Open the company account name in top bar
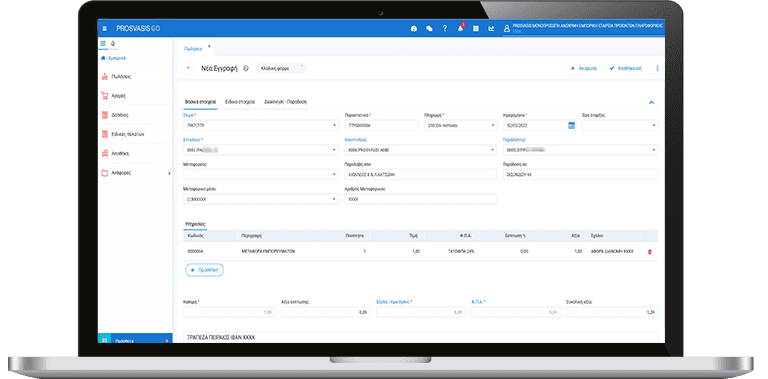 click(x=587, y=26)
